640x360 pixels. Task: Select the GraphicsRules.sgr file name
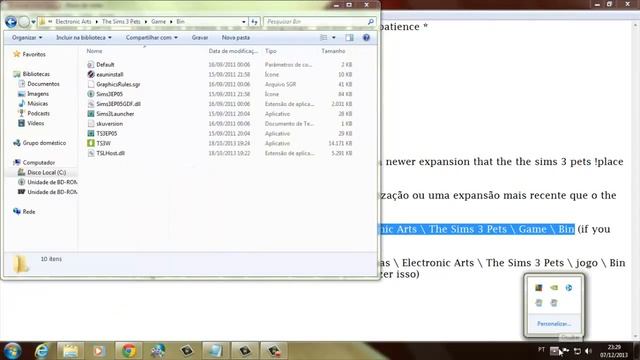pyautogui.click(x=118, y=84)
